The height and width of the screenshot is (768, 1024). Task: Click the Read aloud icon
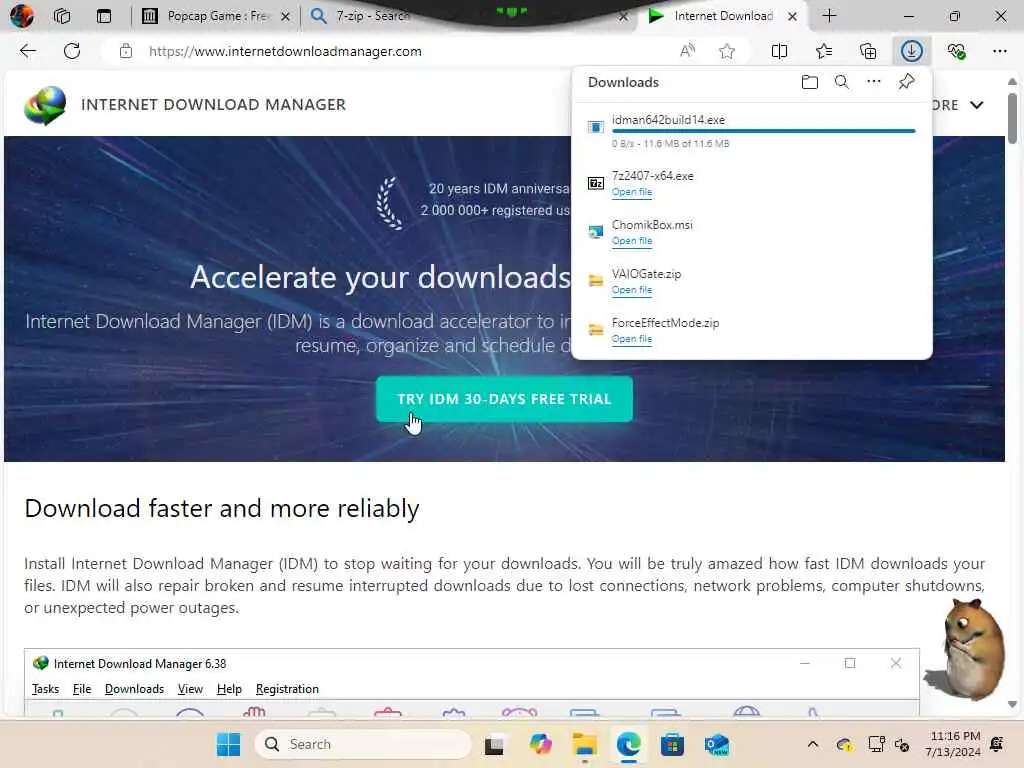tap(687, 51)
